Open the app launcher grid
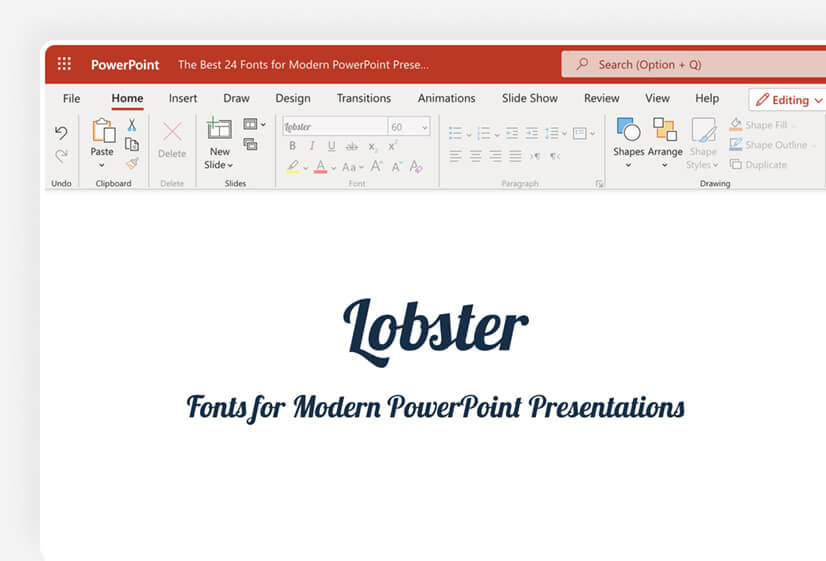The image size is (826, 561). [64, 64]
